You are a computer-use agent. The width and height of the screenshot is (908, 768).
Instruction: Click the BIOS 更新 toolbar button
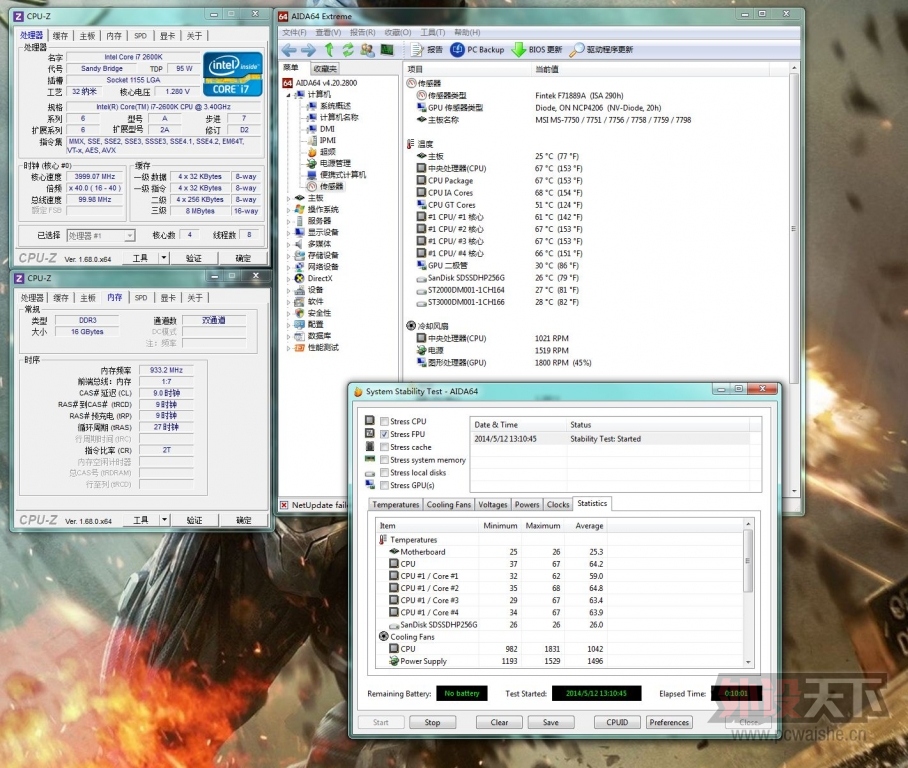coord(537,50)
